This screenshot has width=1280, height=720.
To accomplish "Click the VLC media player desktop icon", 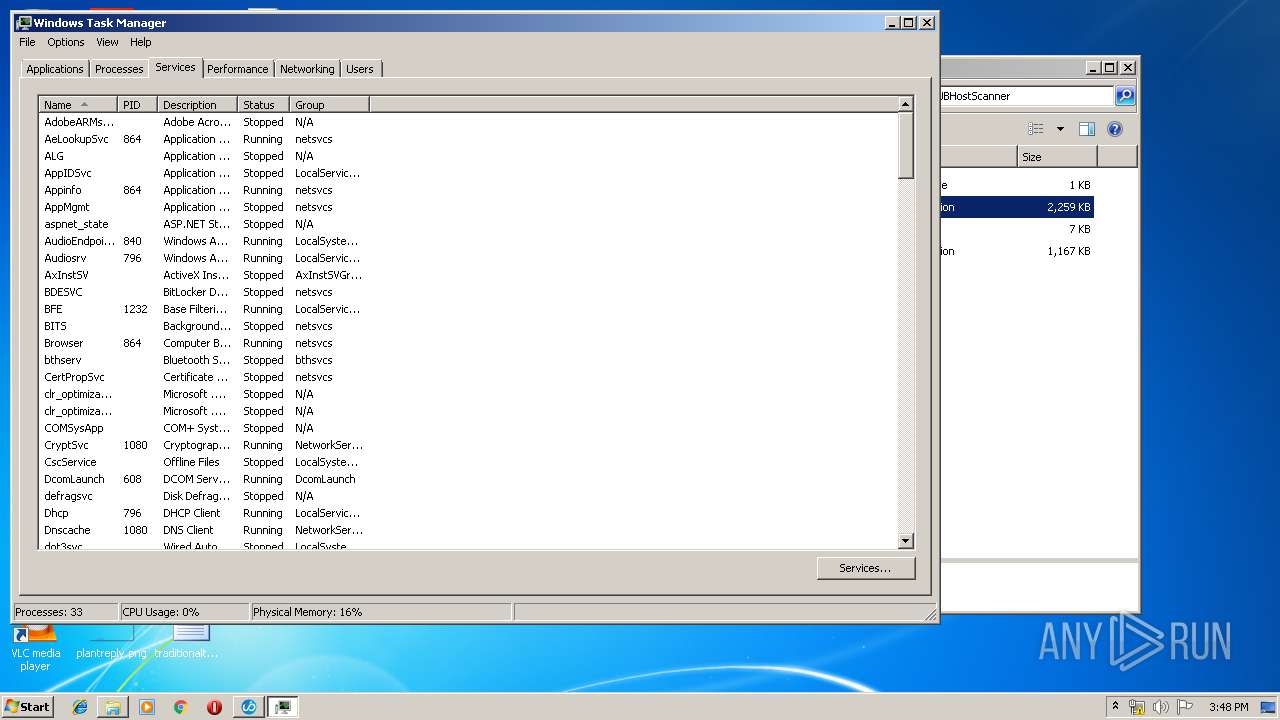I will pos(35,646).
